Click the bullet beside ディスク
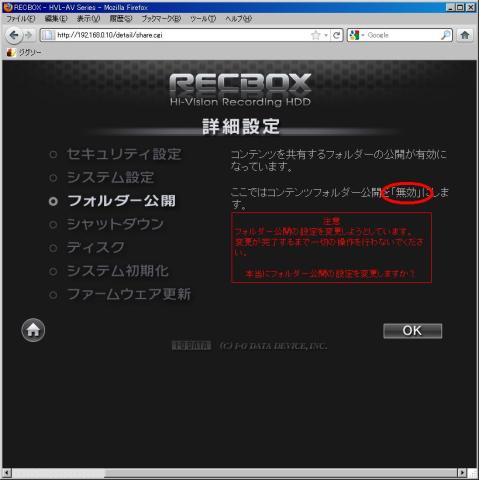Screen dimensions: 479x480 coord(53,248)
